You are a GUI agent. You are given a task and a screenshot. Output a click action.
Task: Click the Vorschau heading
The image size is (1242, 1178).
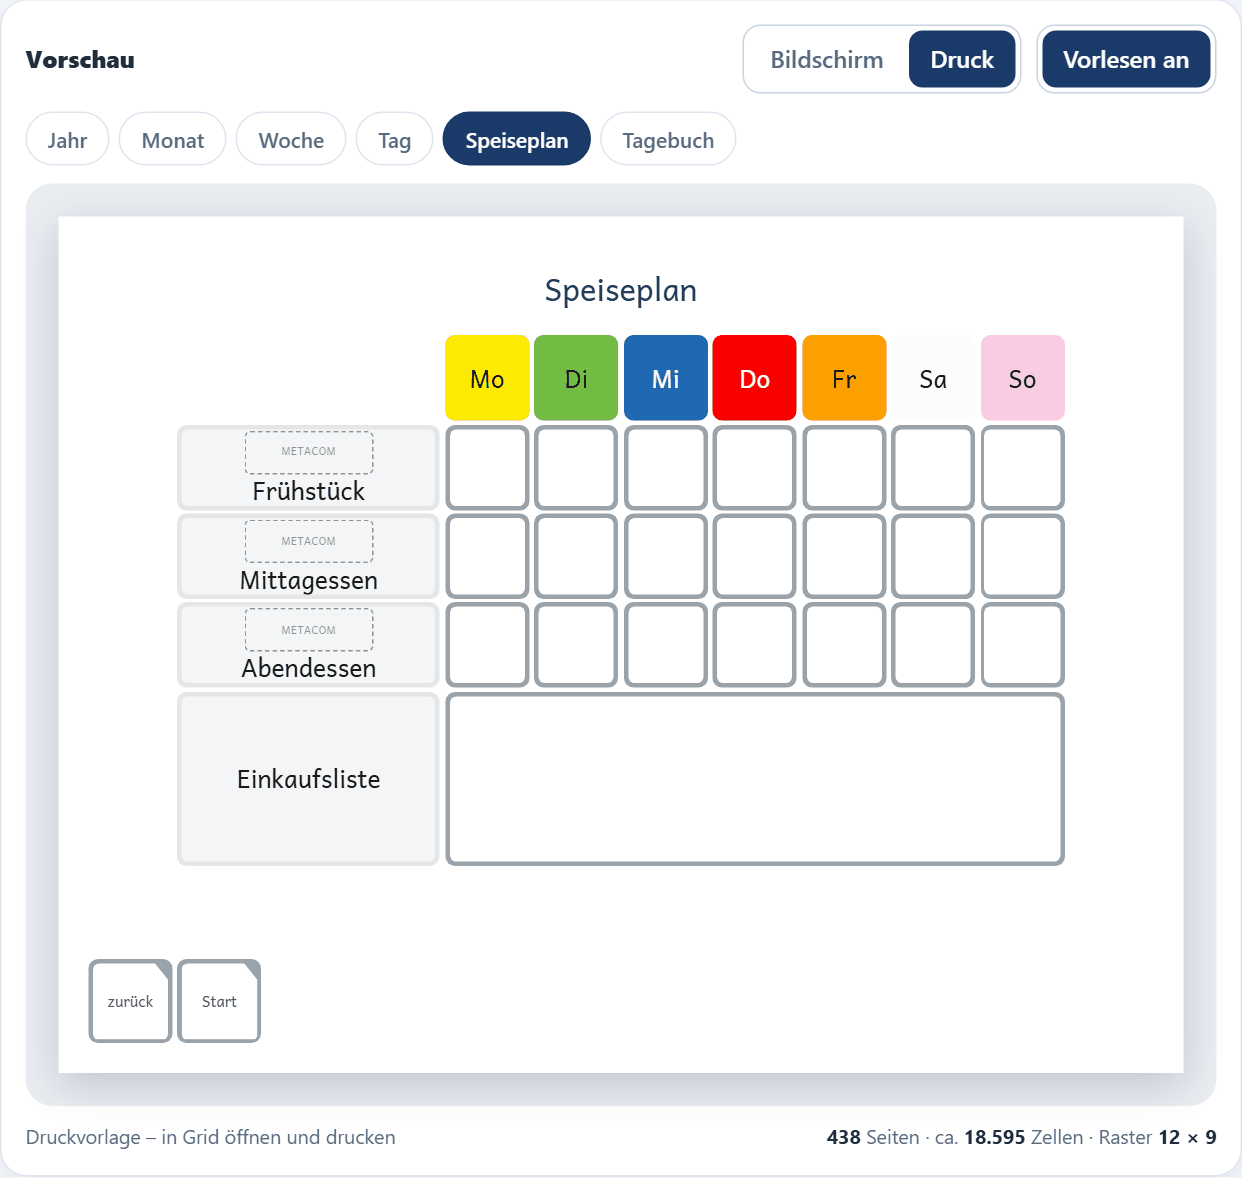click(x=80, y=60)
